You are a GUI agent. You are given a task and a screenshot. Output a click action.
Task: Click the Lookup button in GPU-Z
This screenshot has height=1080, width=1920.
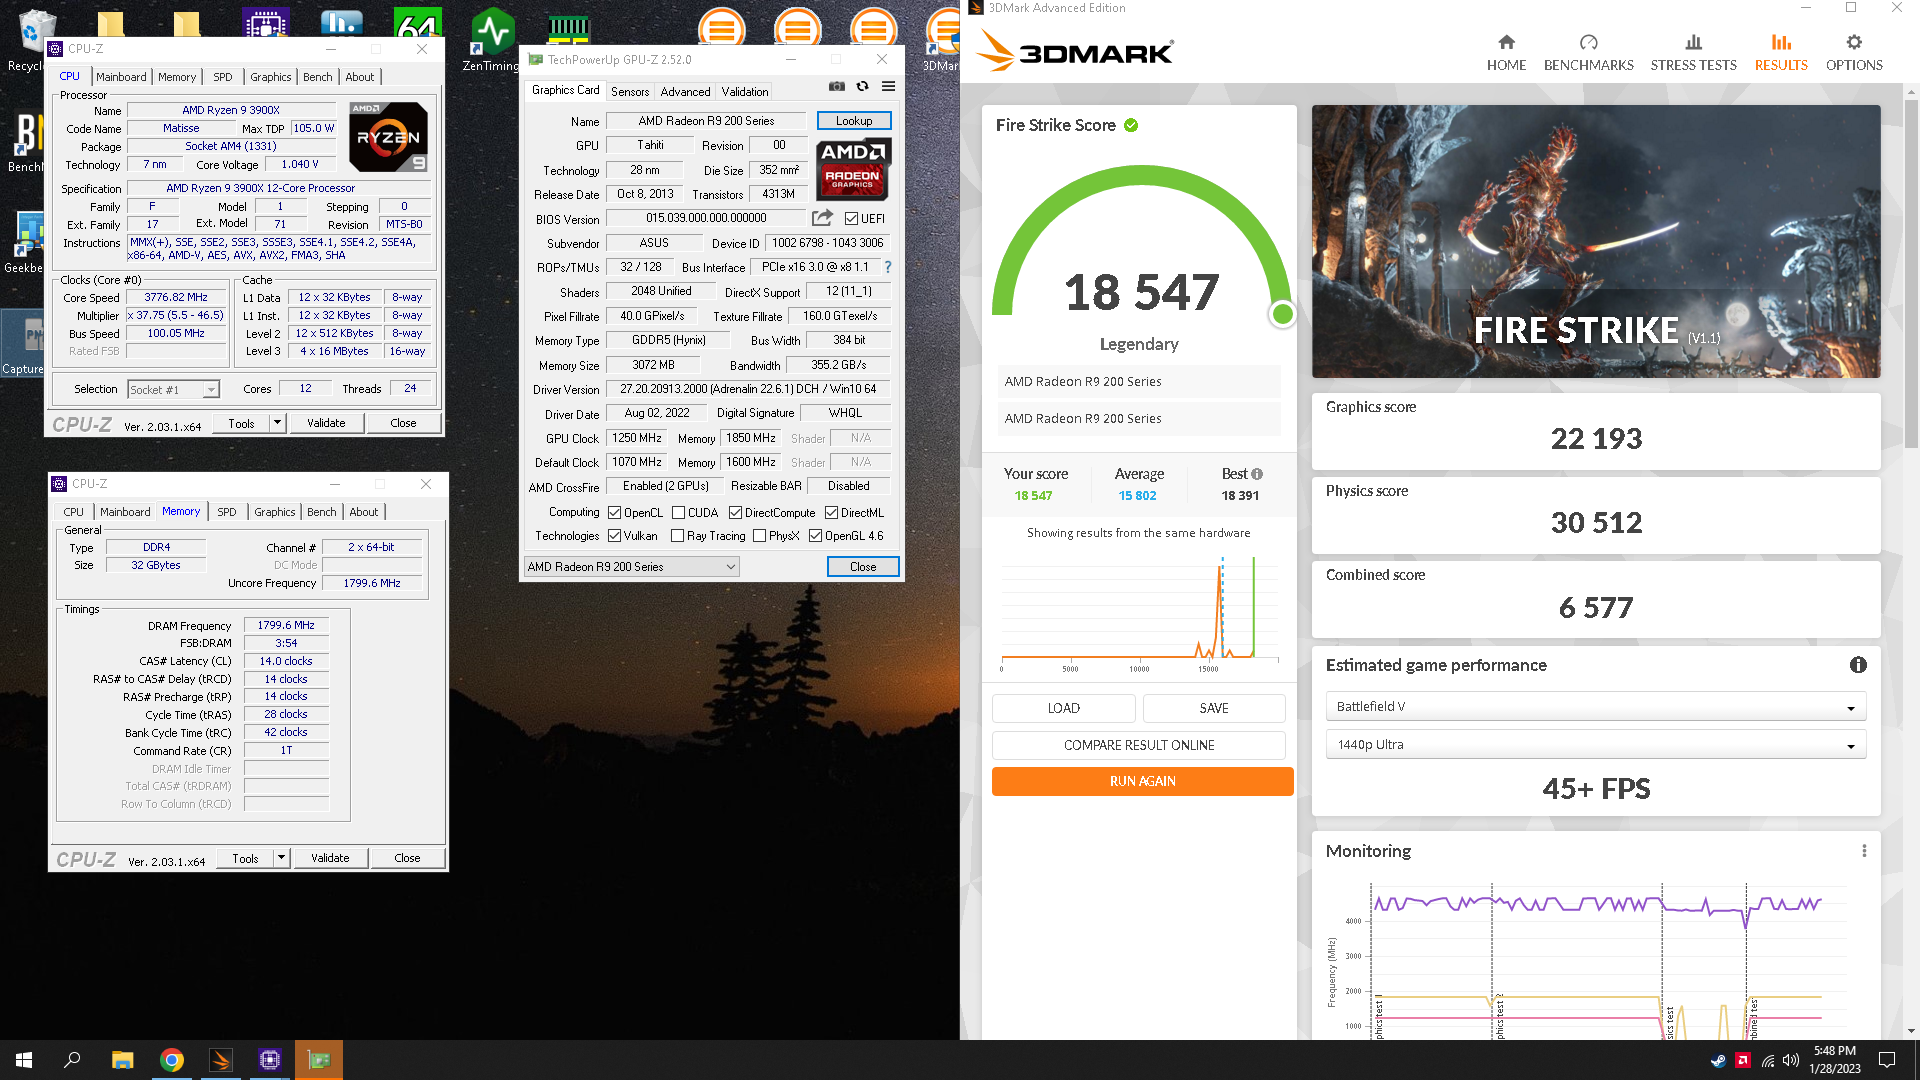point(854,121)
